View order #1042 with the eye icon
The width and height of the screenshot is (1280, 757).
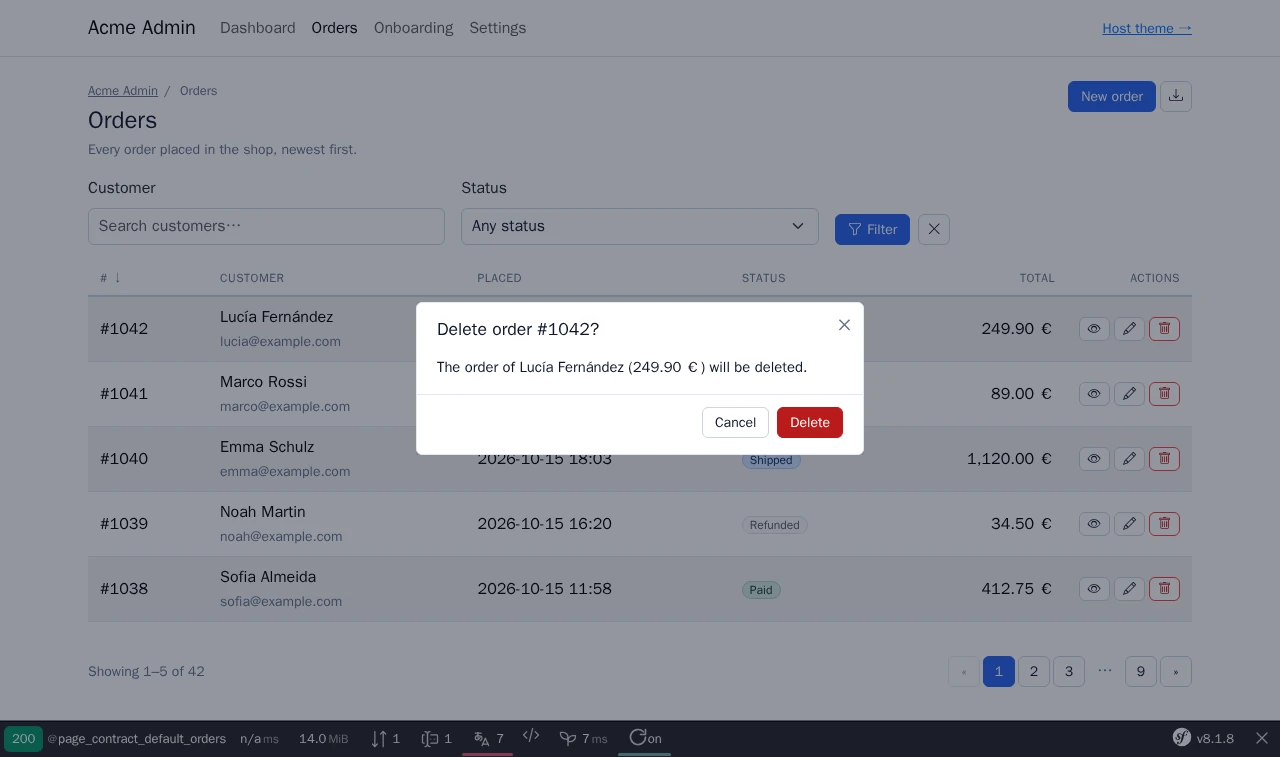pos(1094,329)
